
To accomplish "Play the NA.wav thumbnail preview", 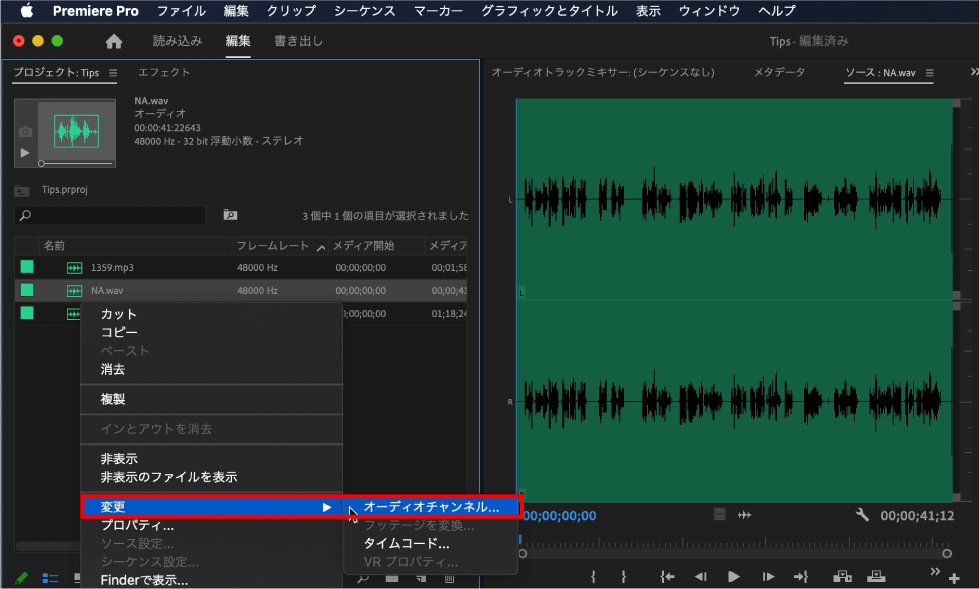I will tap(25, 152).
